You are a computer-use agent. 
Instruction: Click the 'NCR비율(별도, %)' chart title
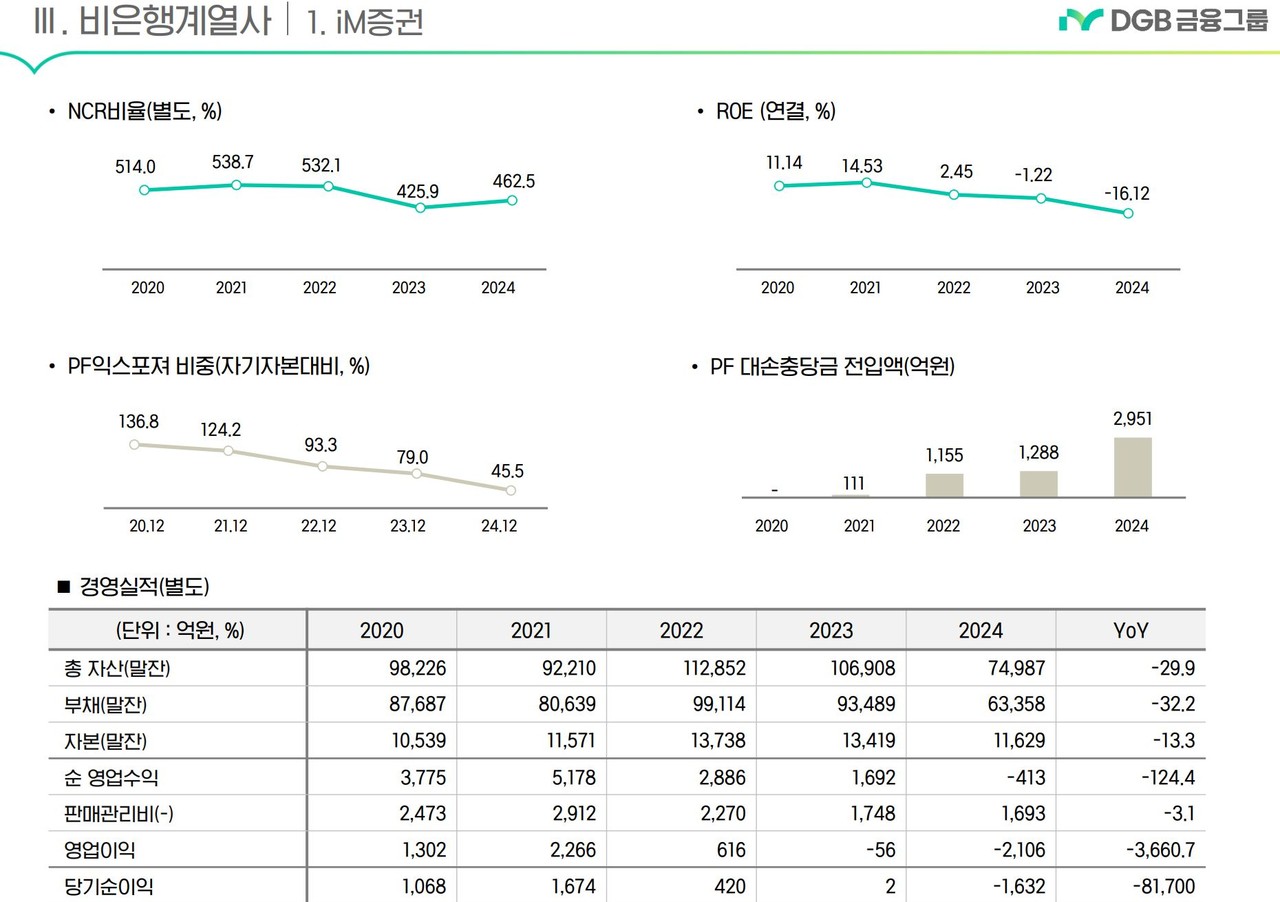point(144,112)
